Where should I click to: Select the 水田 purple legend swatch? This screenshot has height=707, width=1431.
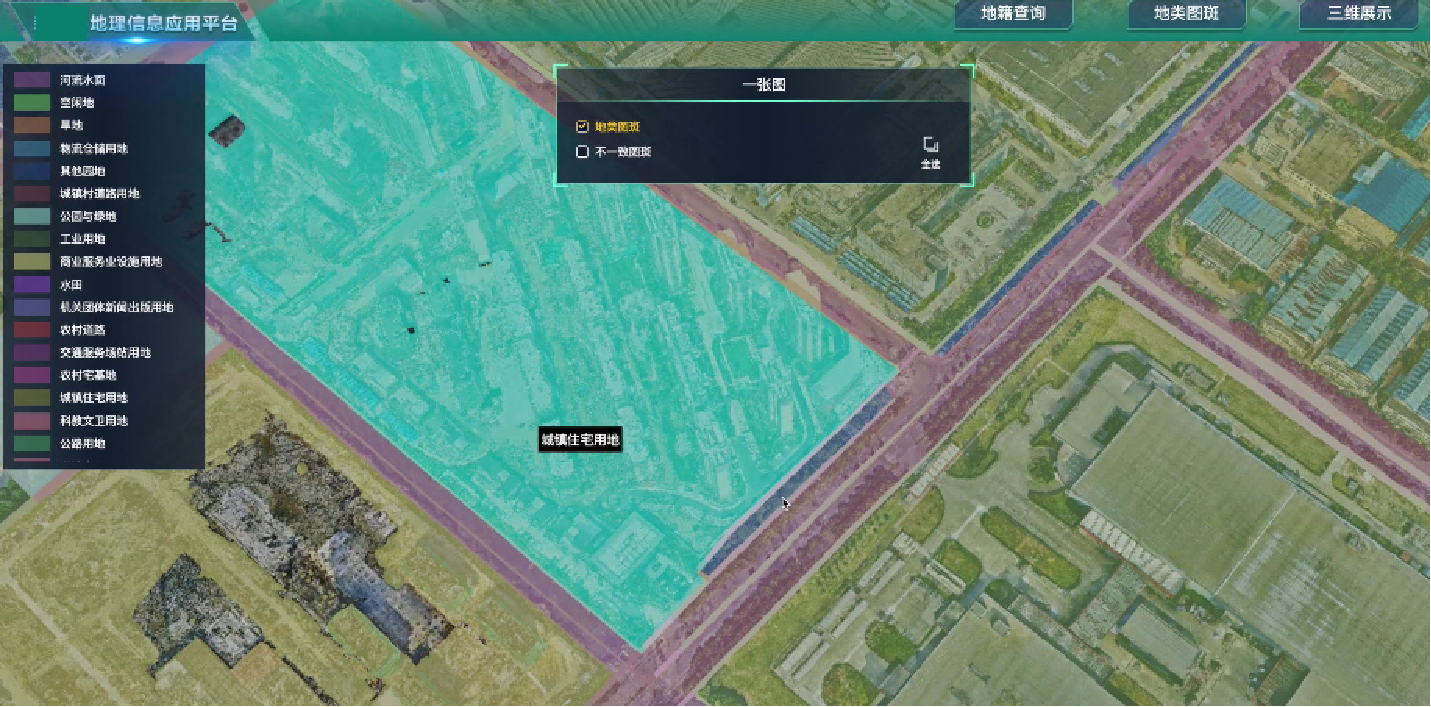32,285
